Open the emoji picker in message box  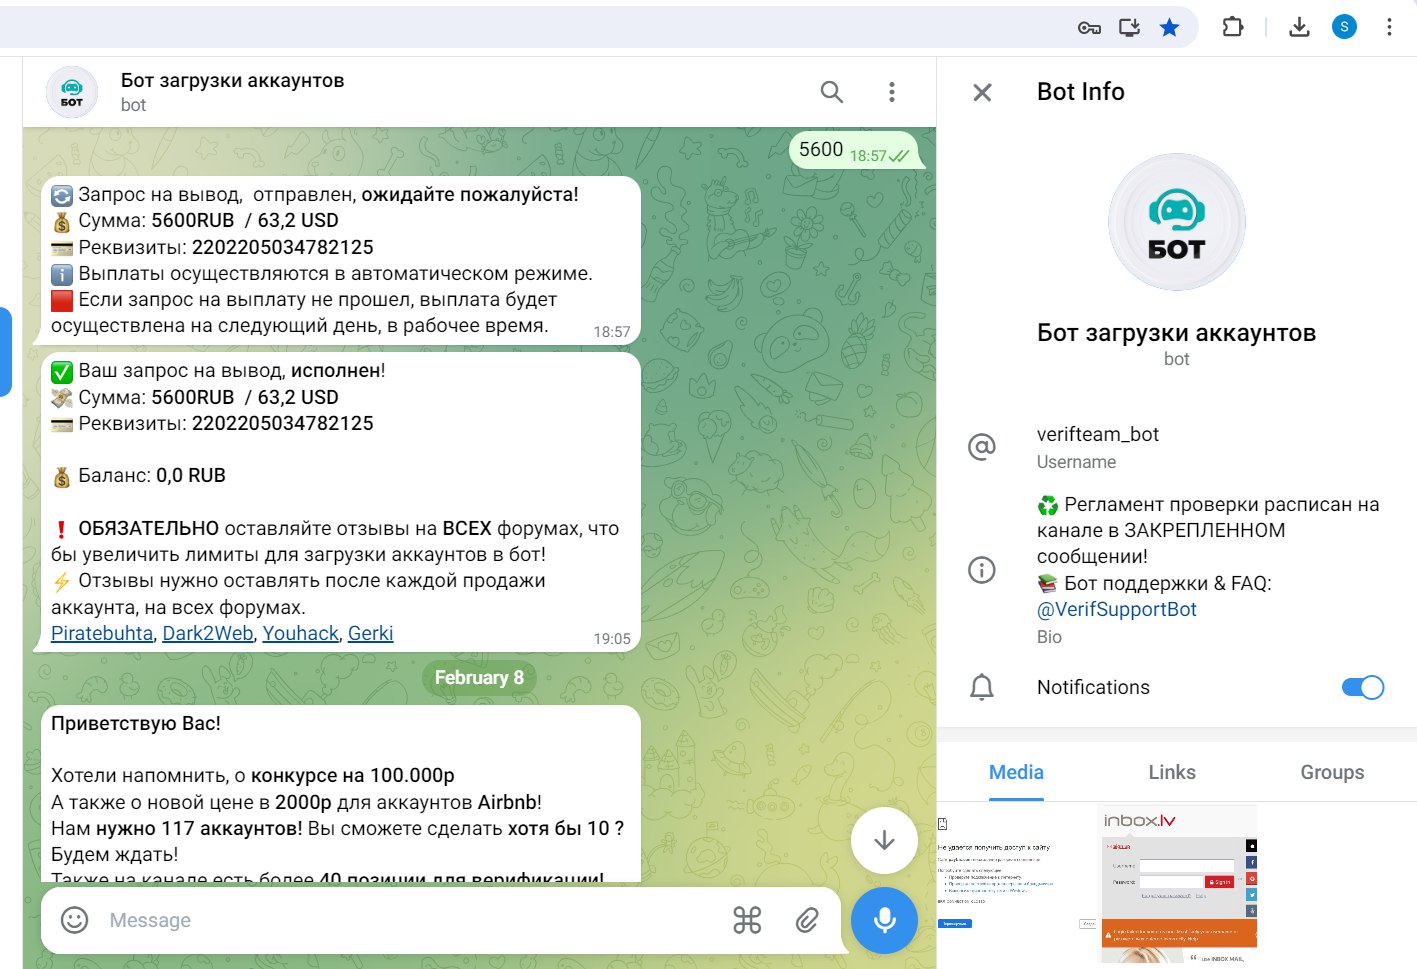(75, 920)
